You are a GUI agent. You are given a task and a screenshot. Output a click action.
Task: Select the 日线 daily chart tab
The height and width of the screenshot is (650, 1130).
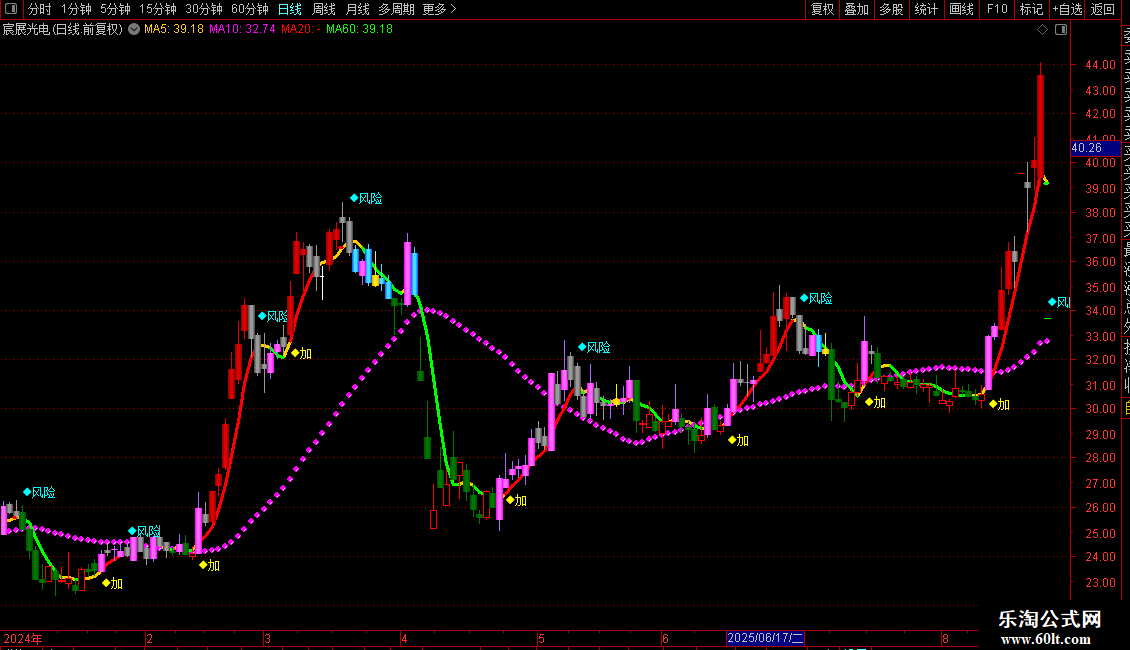click(x=290, y=9)
